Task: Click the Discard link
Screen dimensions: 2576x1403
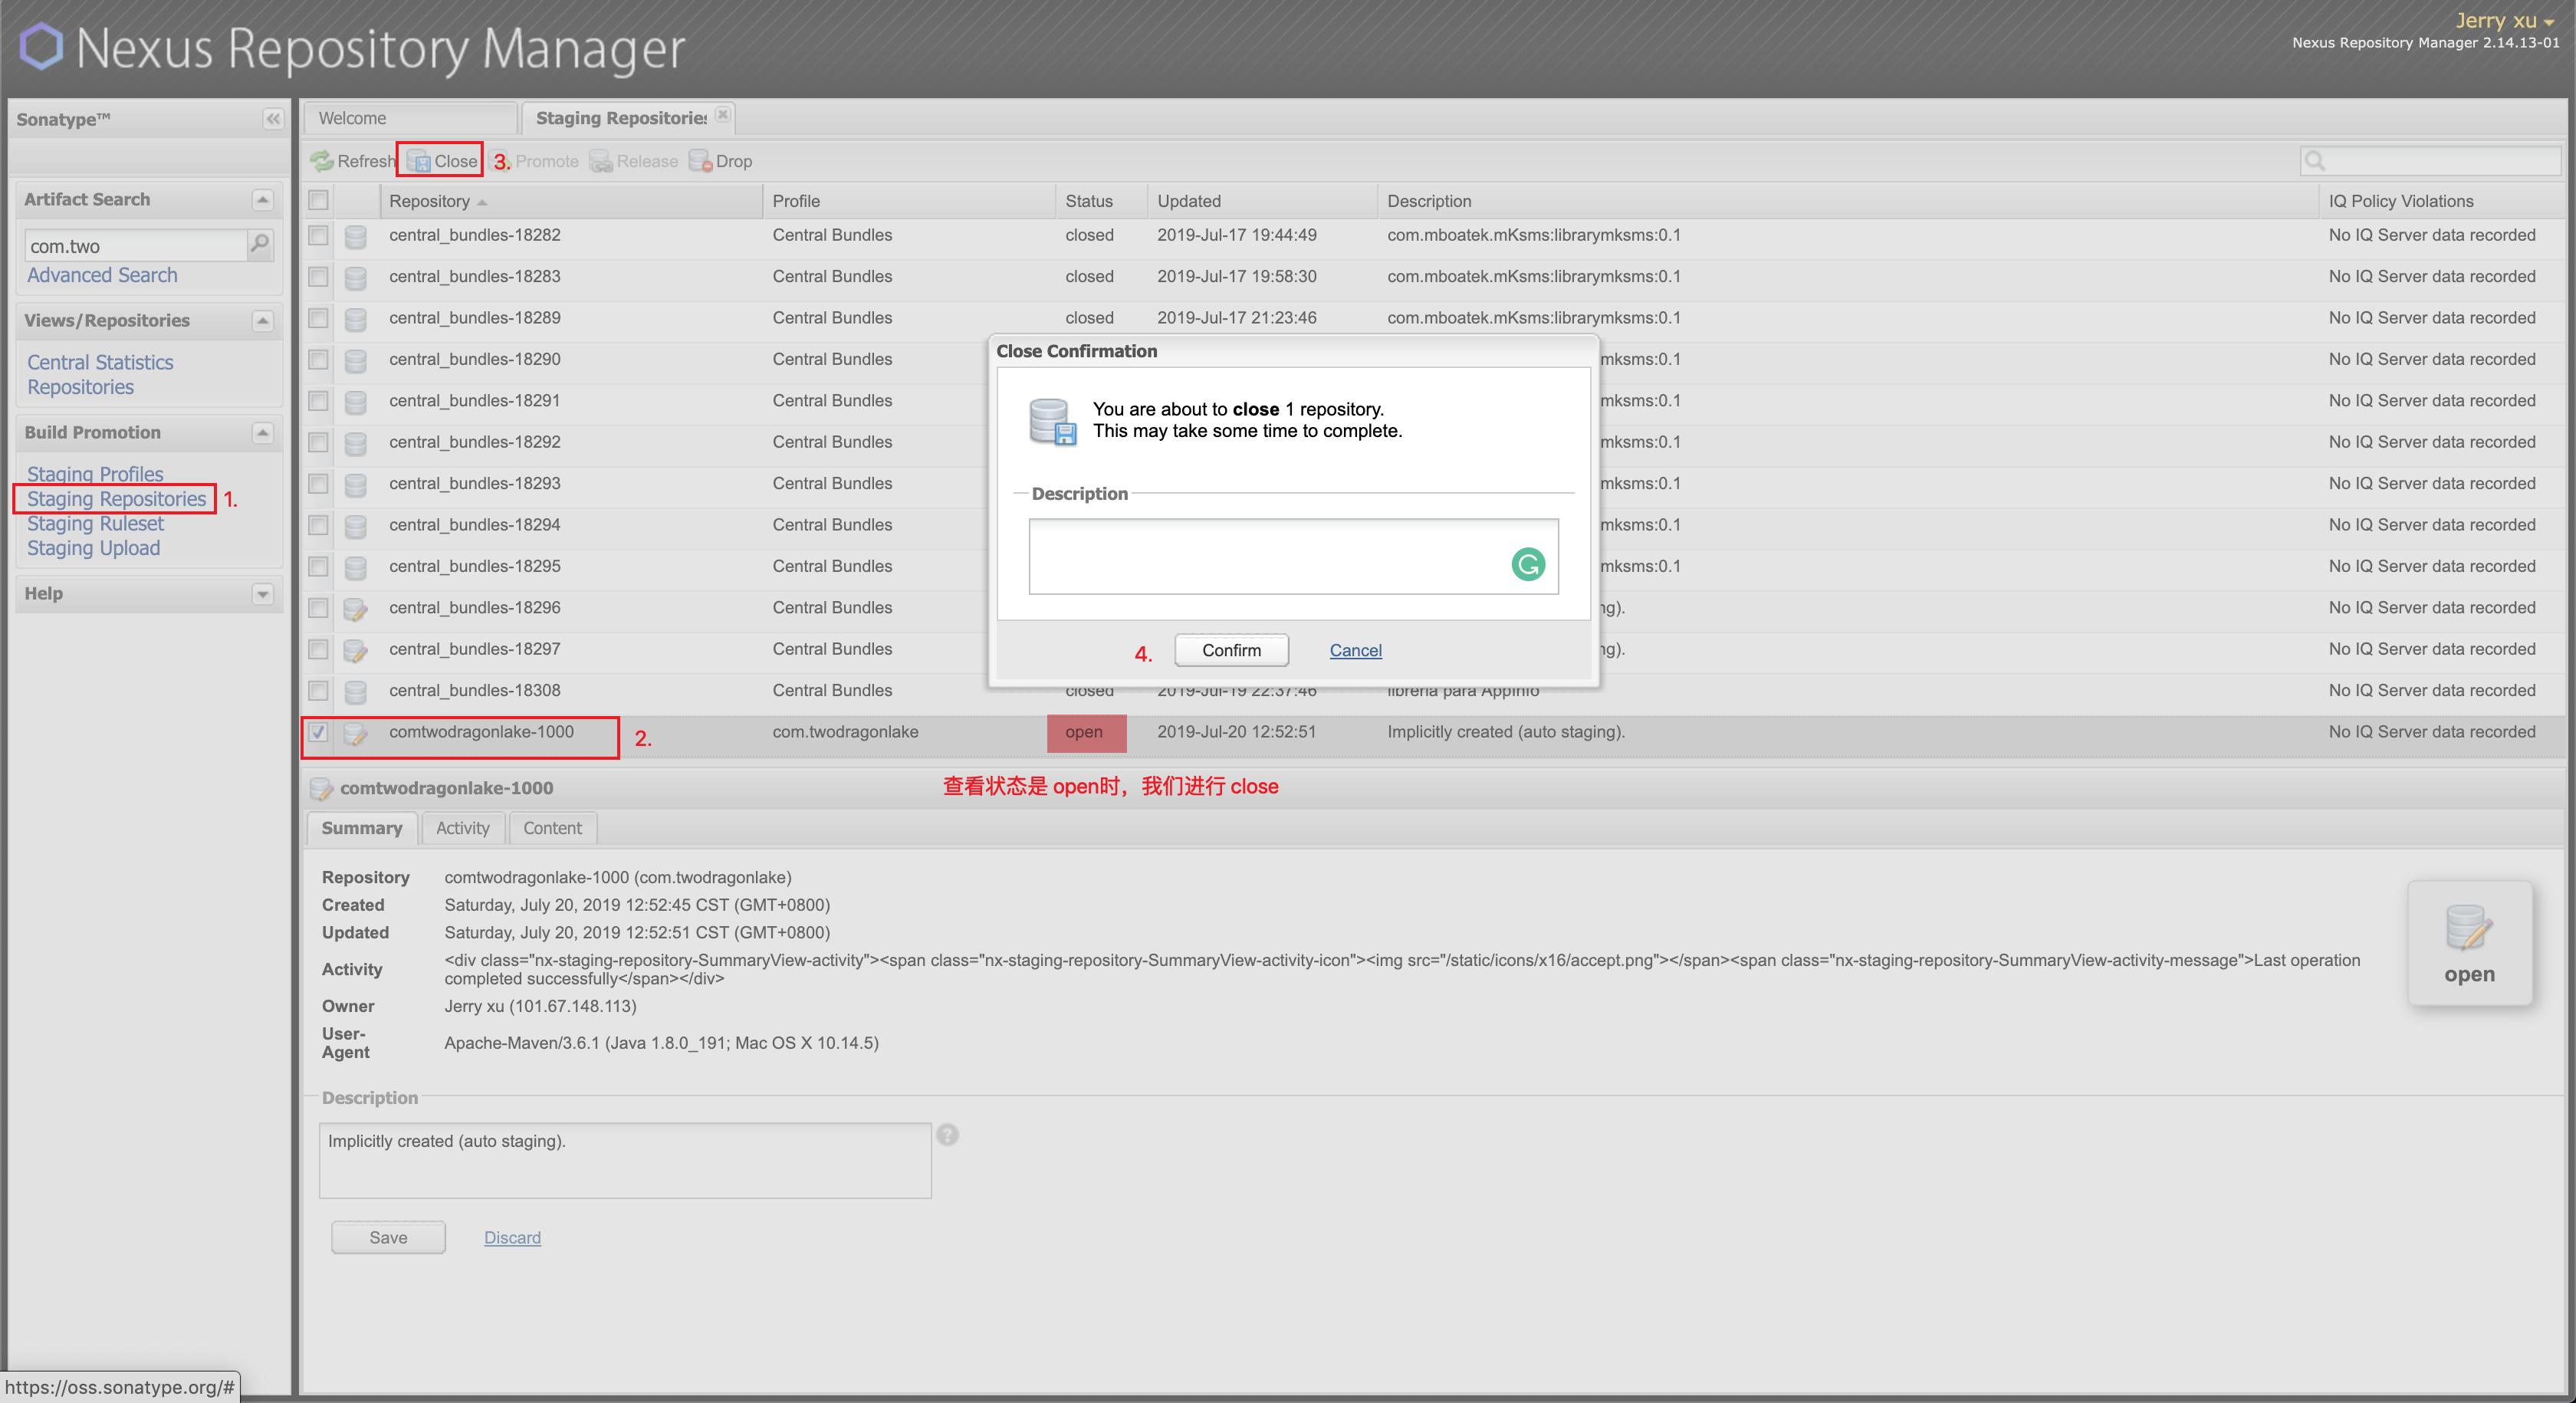Action: [512, 1237]
